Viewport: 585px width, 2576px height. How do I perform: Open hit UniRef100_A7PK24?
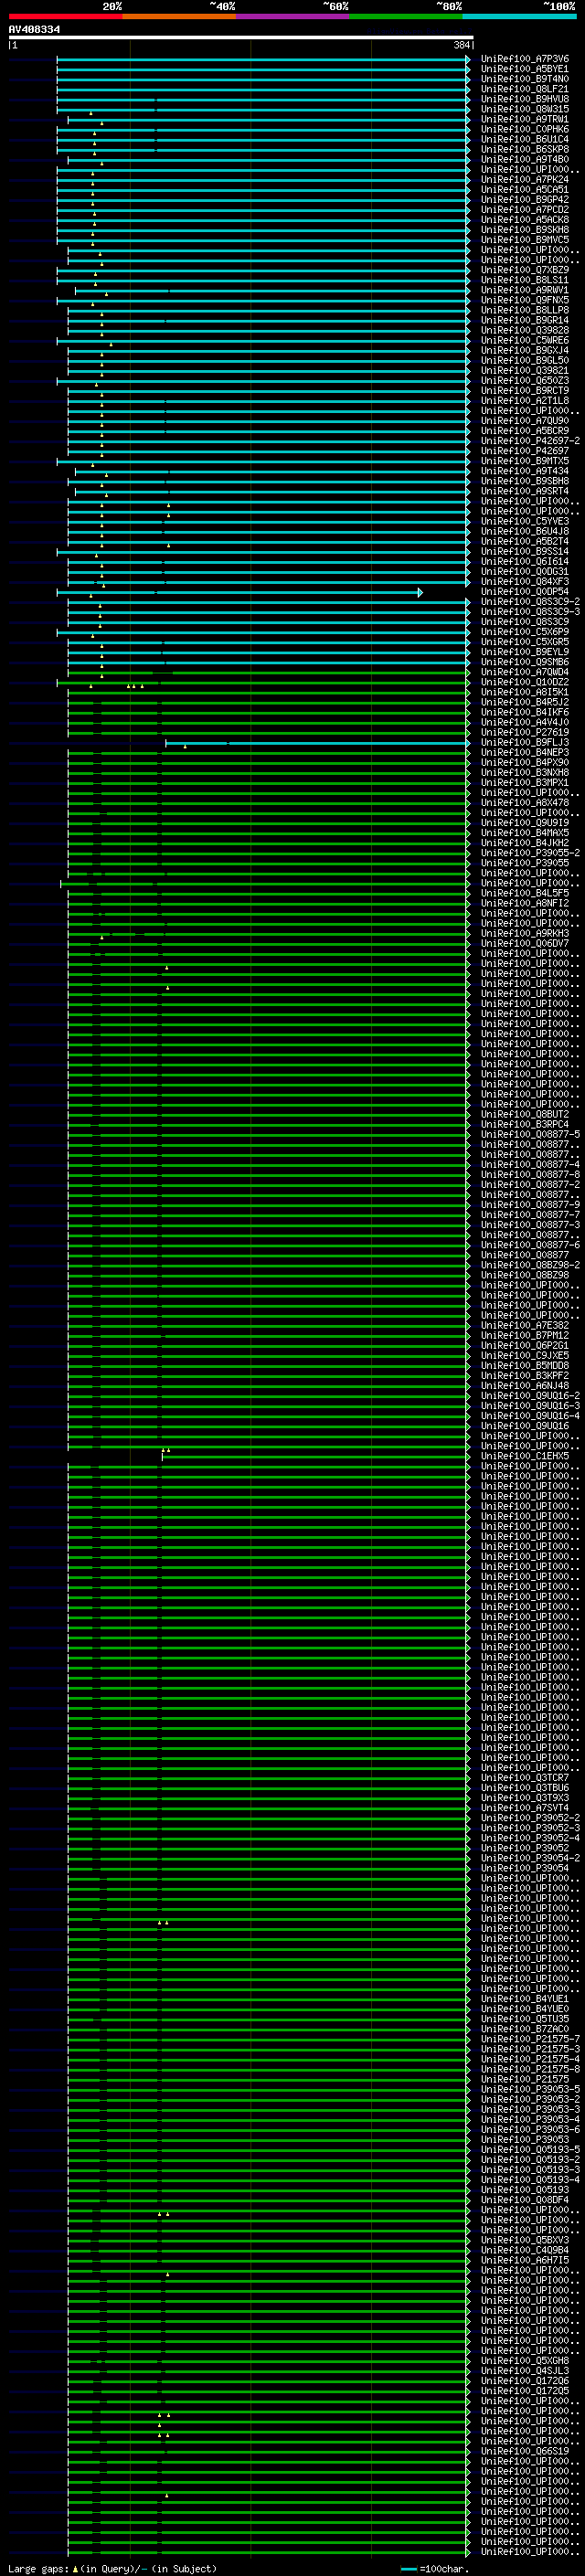pos(525,179)
